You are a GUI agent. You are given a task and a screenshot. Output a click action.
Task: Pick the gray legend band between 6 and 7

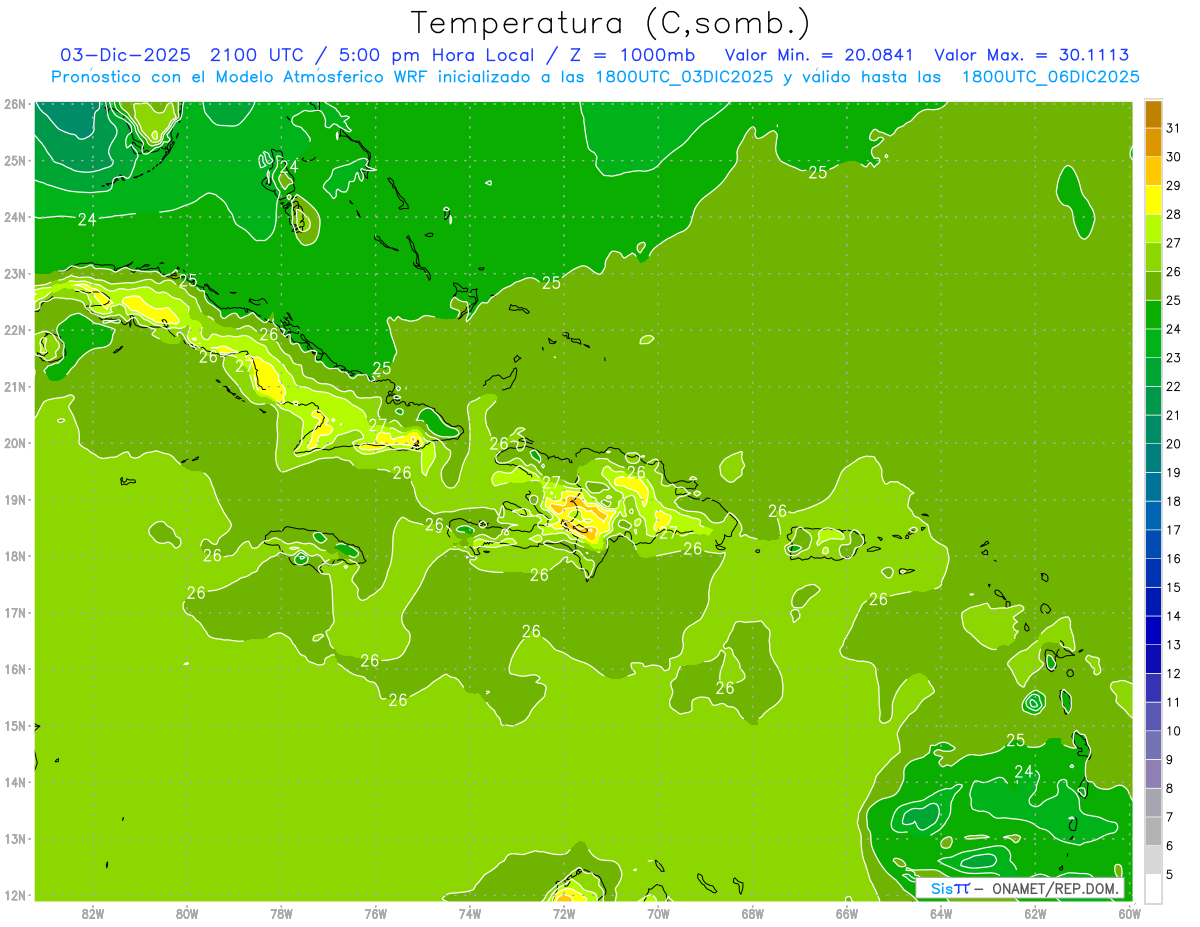click(x=1153, y=831)
